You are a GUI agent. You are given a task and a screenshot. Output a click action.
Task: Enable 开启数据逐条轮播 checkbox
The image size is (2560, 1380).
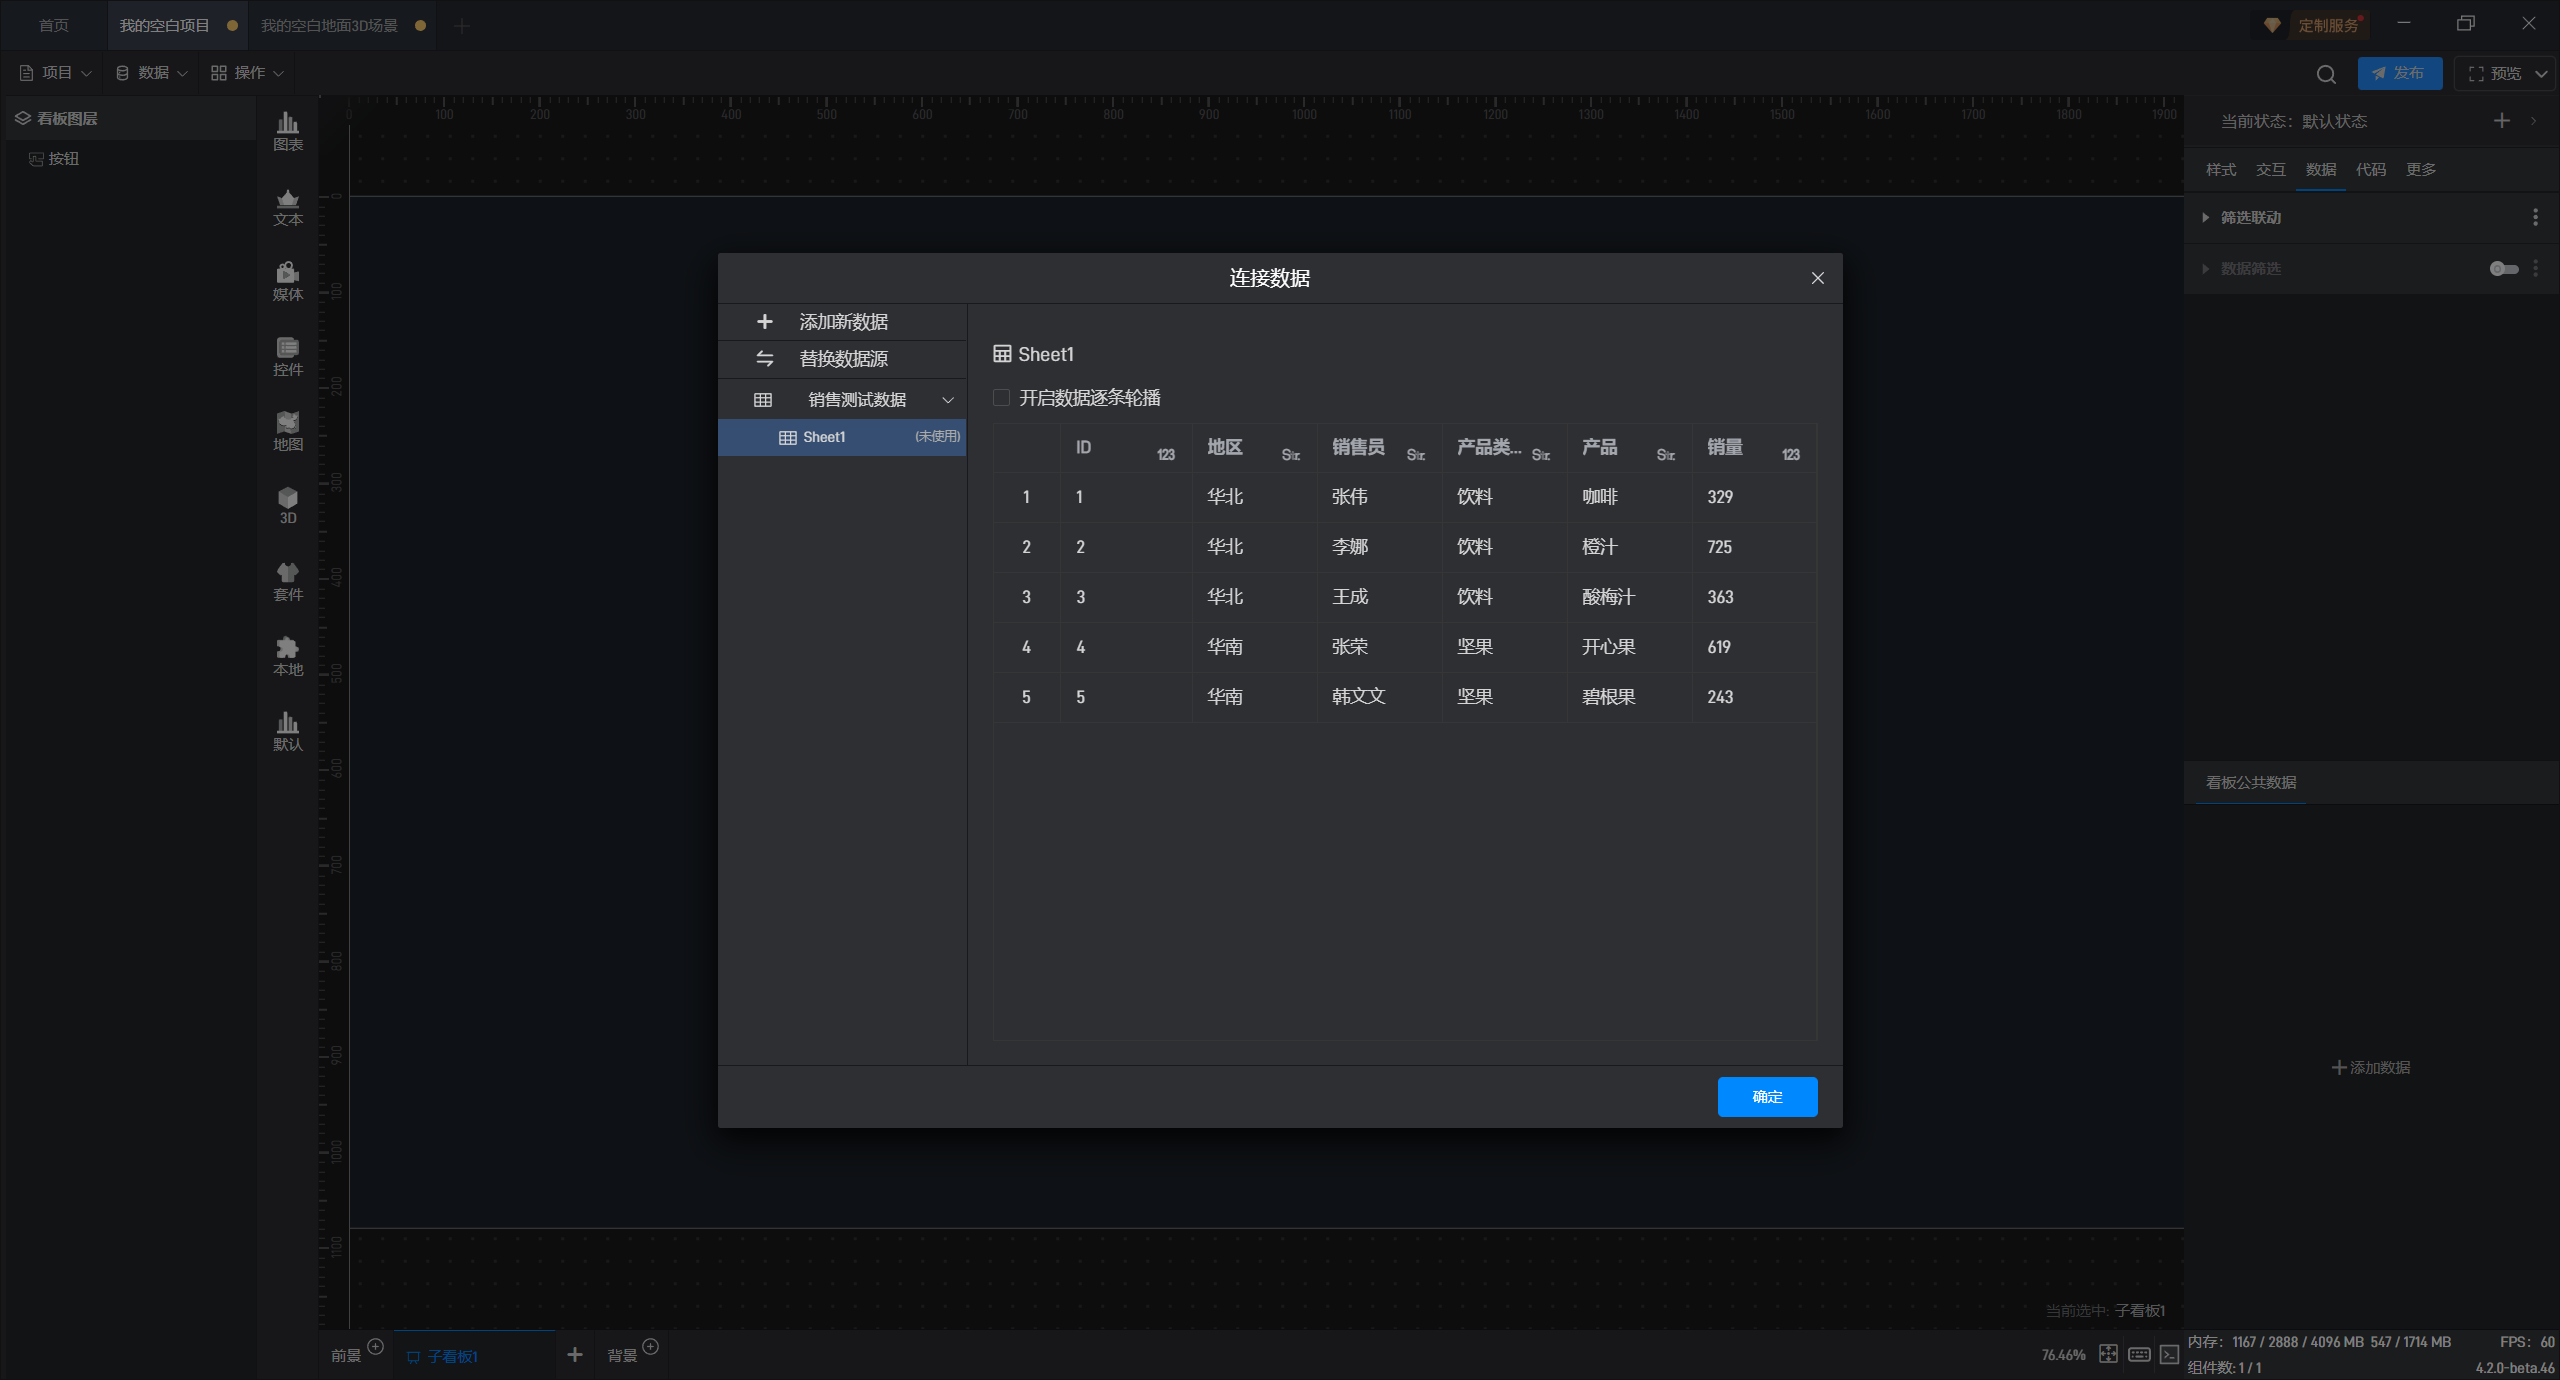tap(1001, 398)
